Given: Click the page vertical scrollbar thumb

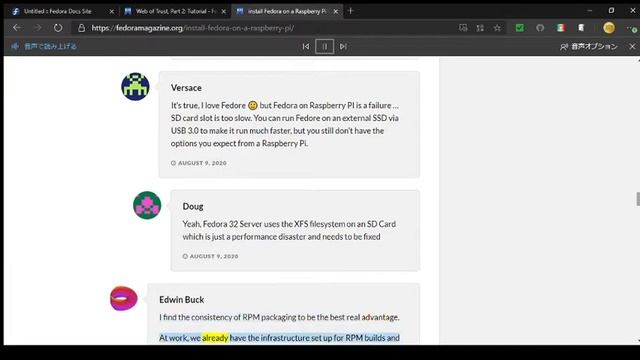Looking at the screenshot, I should [638, 199].
